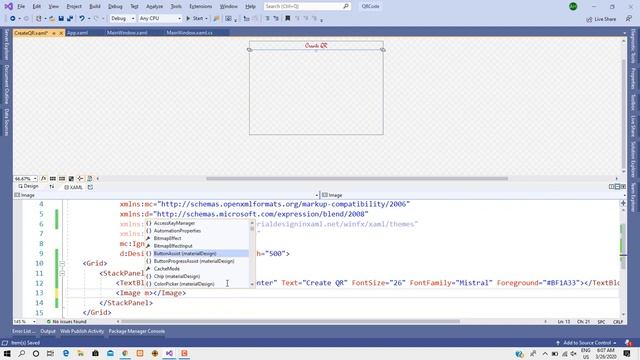Pin the CreateQR.xaml tab
Screen dimensions: 640x360
54,33
